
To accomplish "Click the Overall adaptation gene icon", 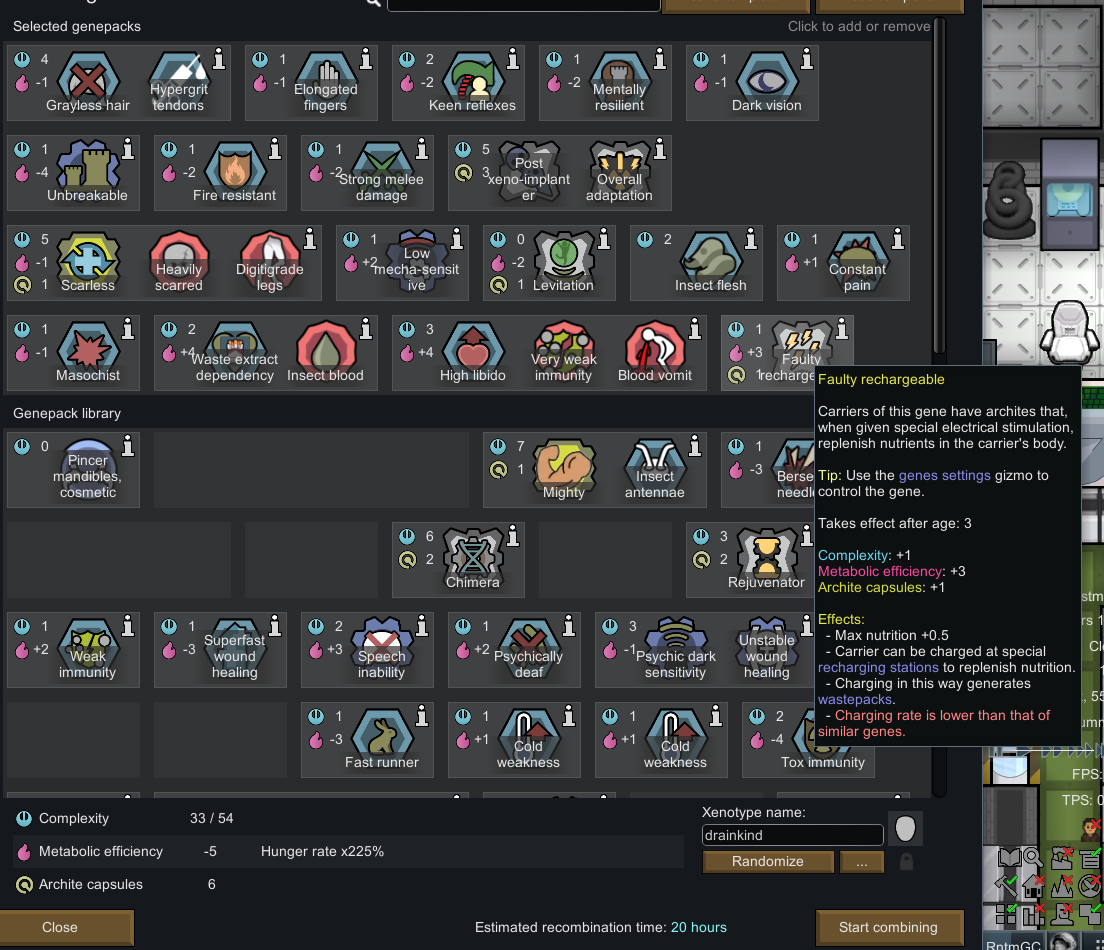I will click(620, 173).
